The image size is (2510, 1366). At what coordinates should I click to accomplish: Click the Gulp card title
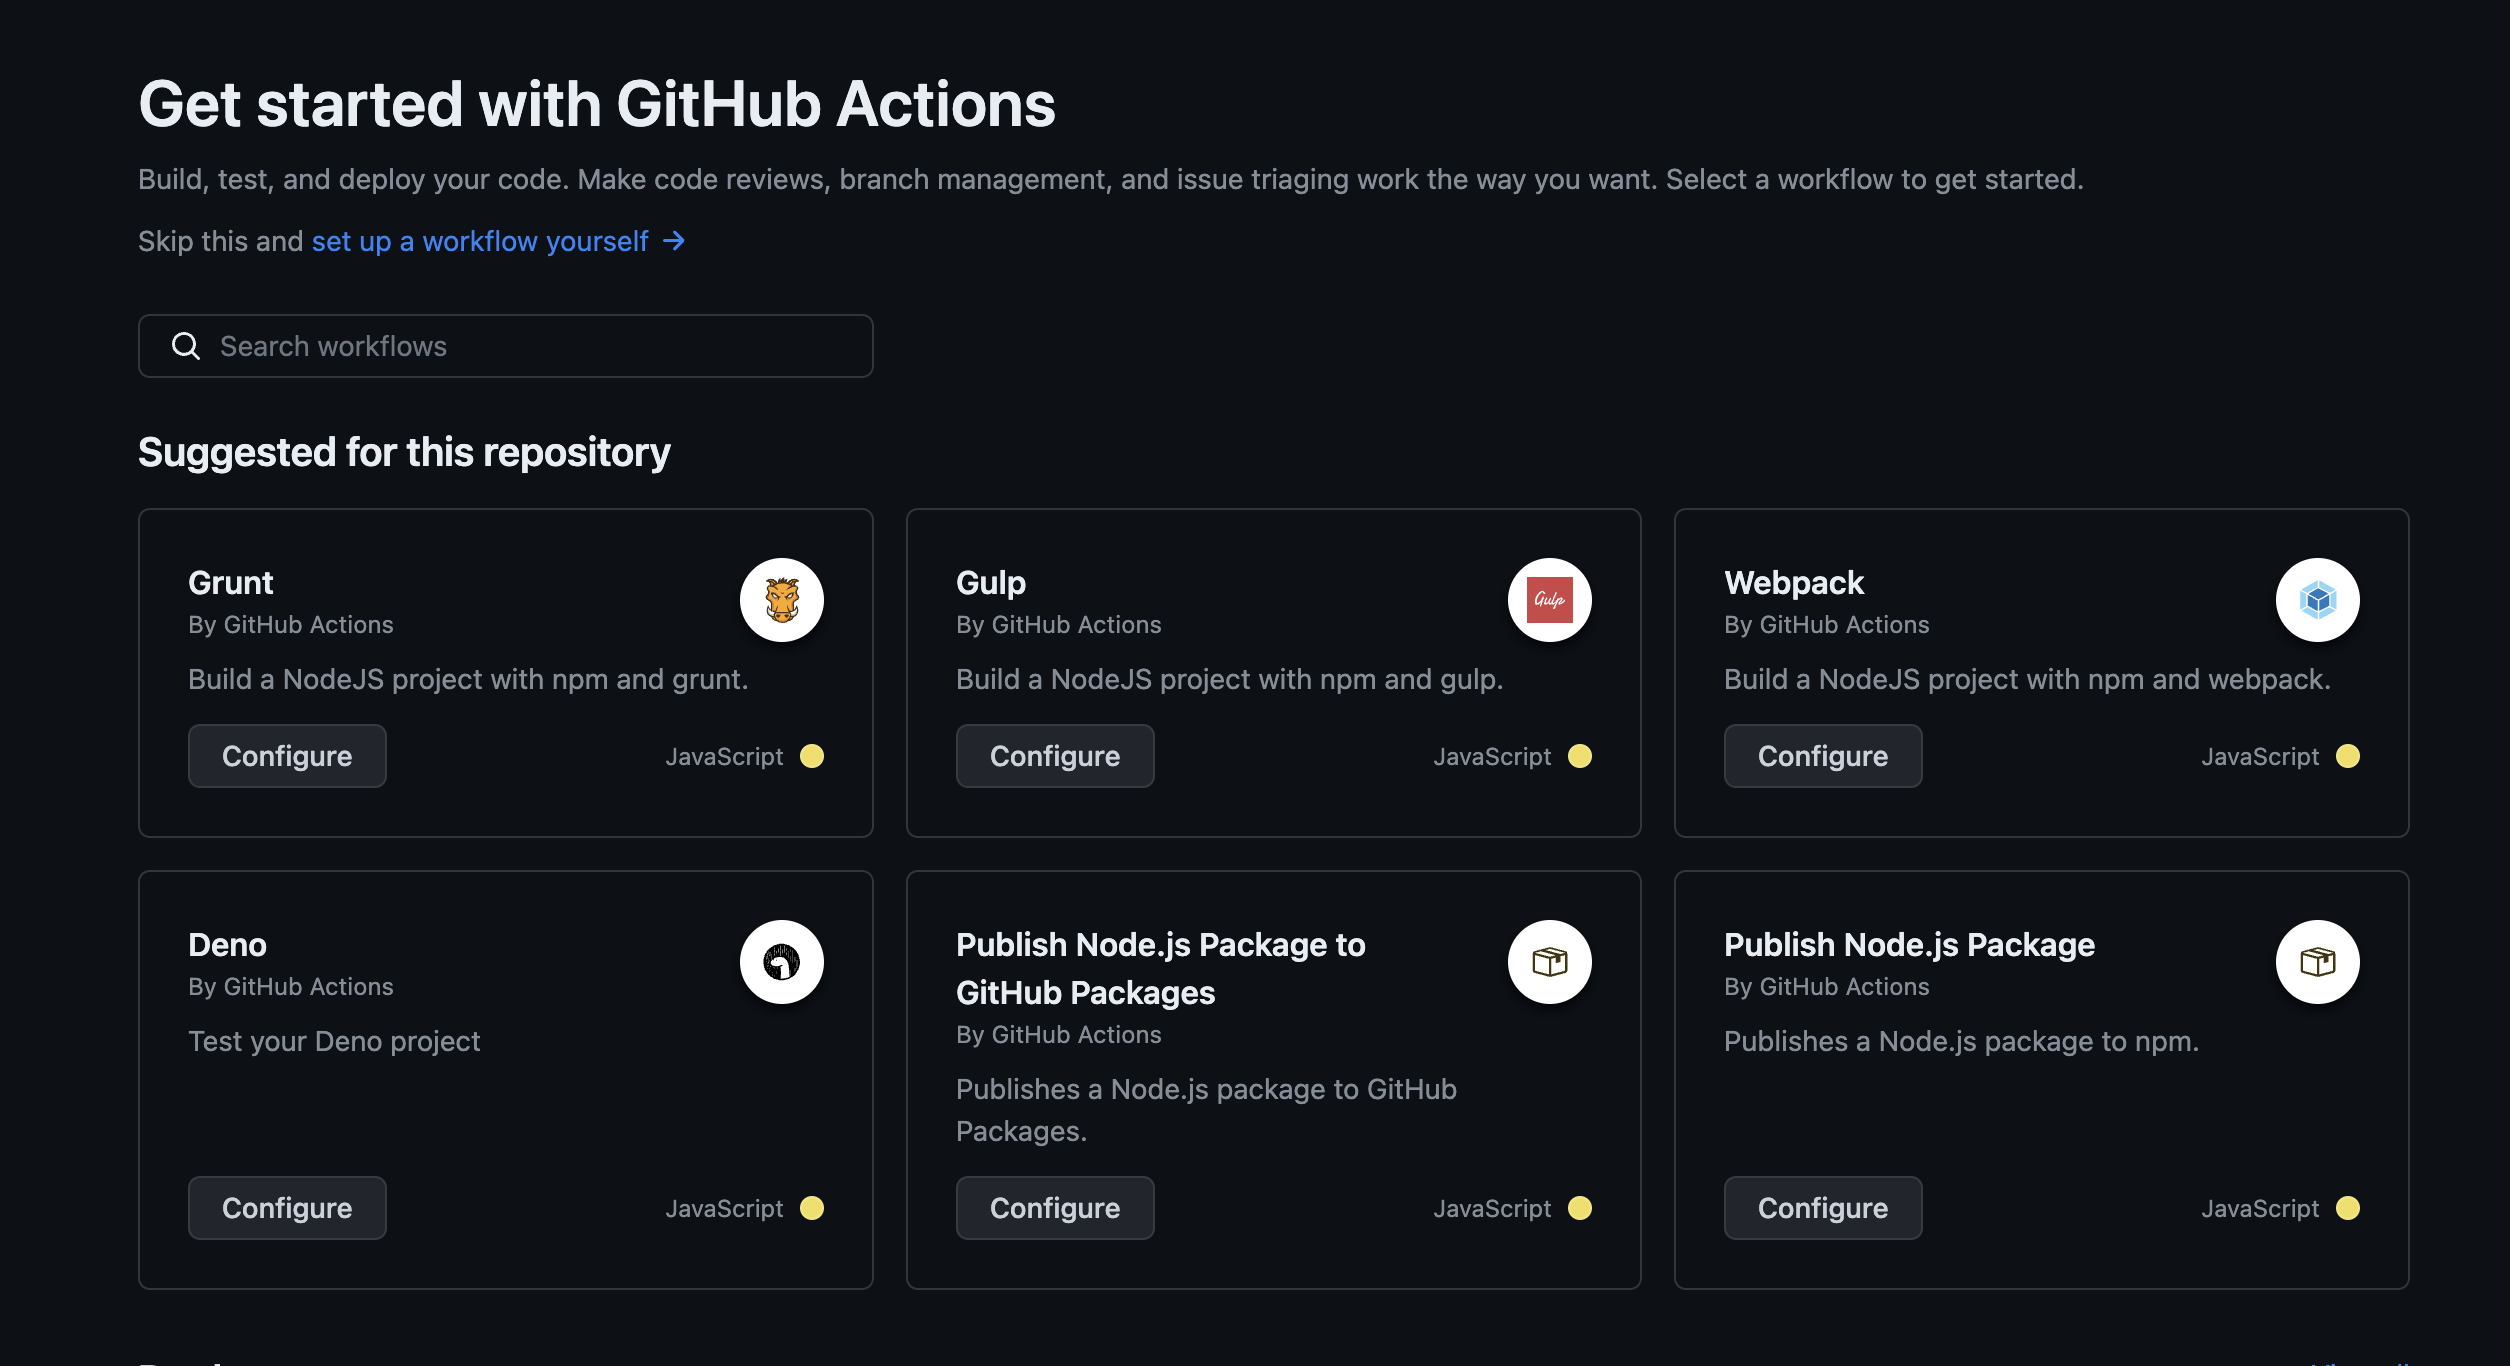[x=991, y=583]
